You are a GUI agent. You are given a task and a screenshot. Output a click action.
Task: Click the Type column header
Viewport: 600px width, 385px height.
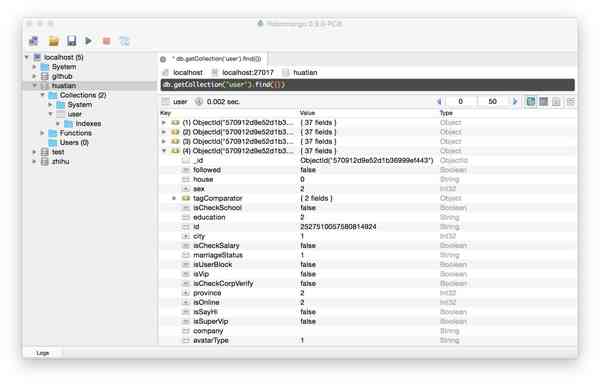[446, 113]
